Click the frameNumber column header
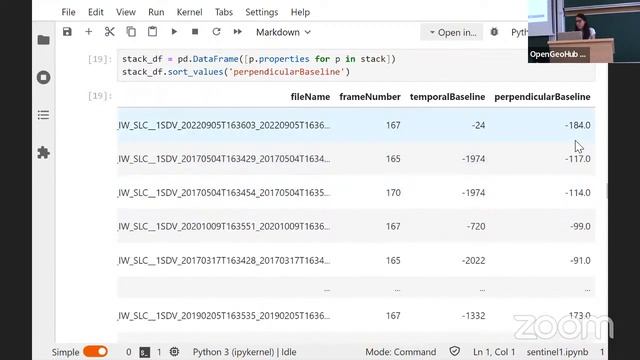 370,97
